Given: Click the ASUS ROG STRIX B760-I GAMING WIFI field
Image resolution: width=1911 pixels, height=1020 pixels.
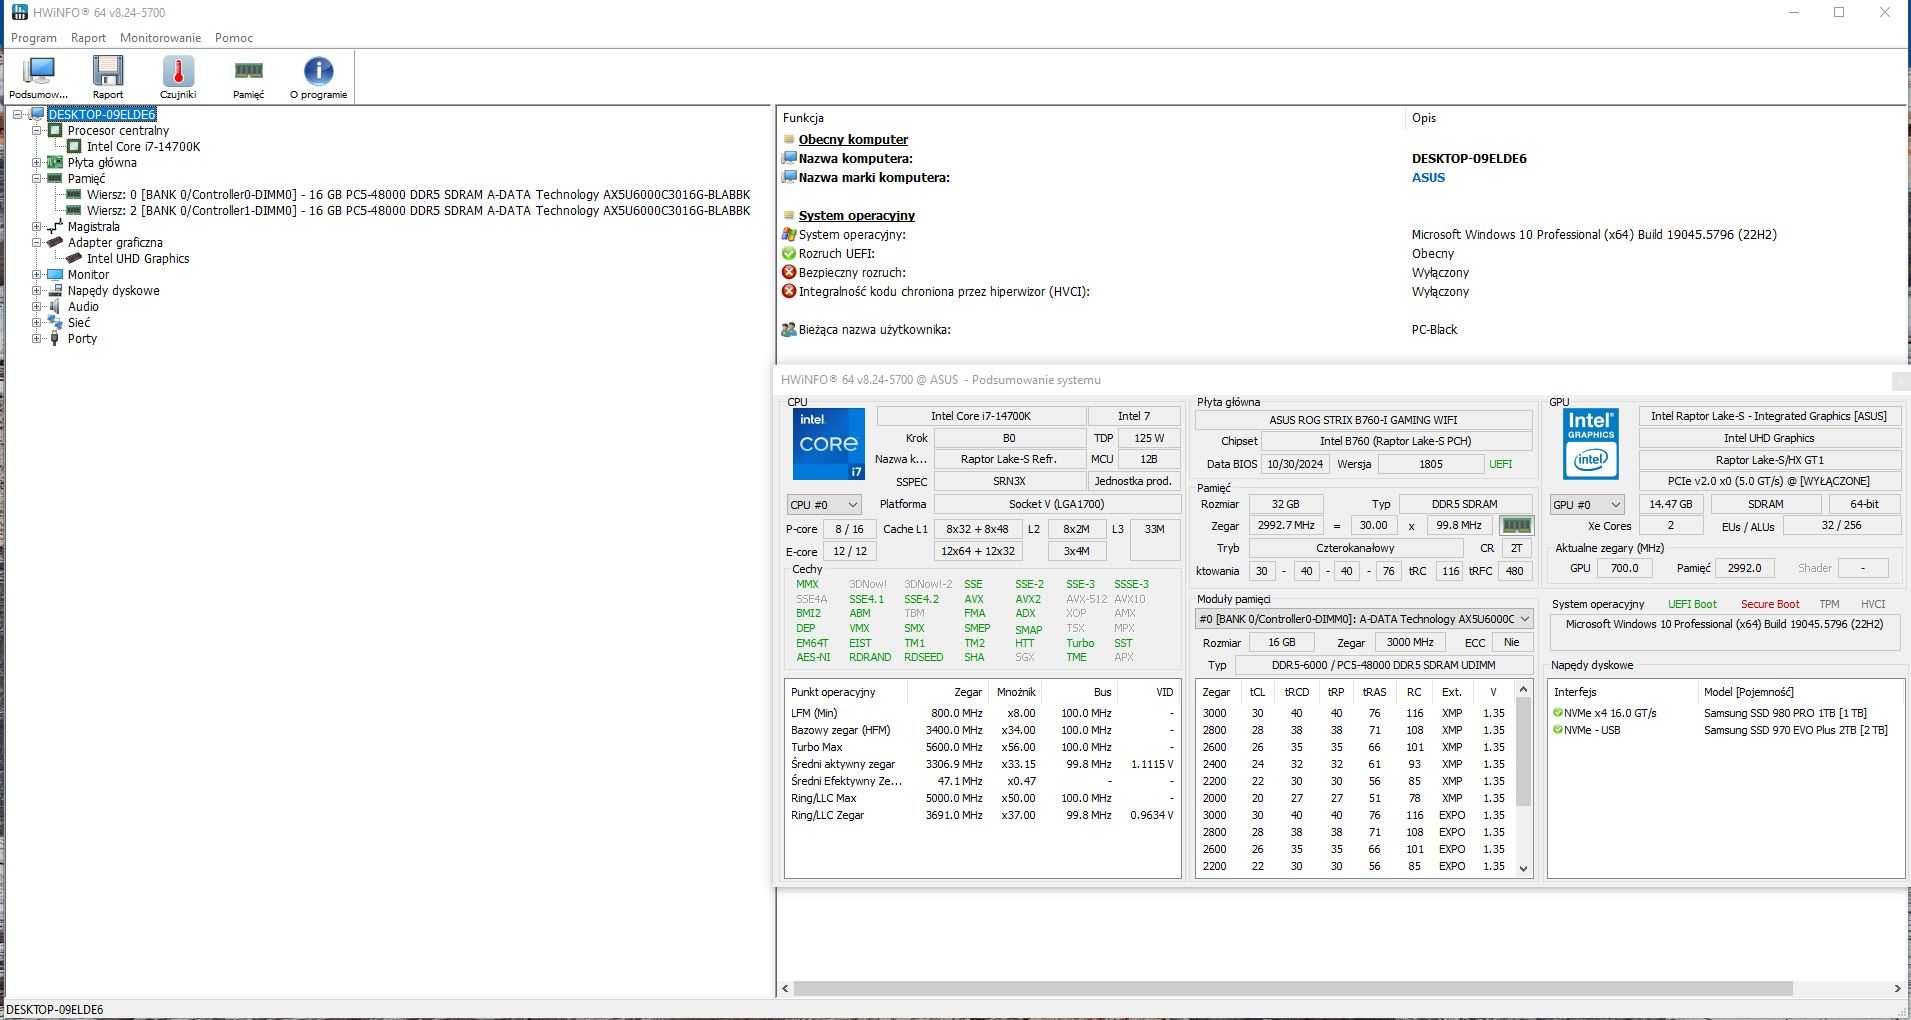Looking at the screenshot, I should click(1363, 421).
